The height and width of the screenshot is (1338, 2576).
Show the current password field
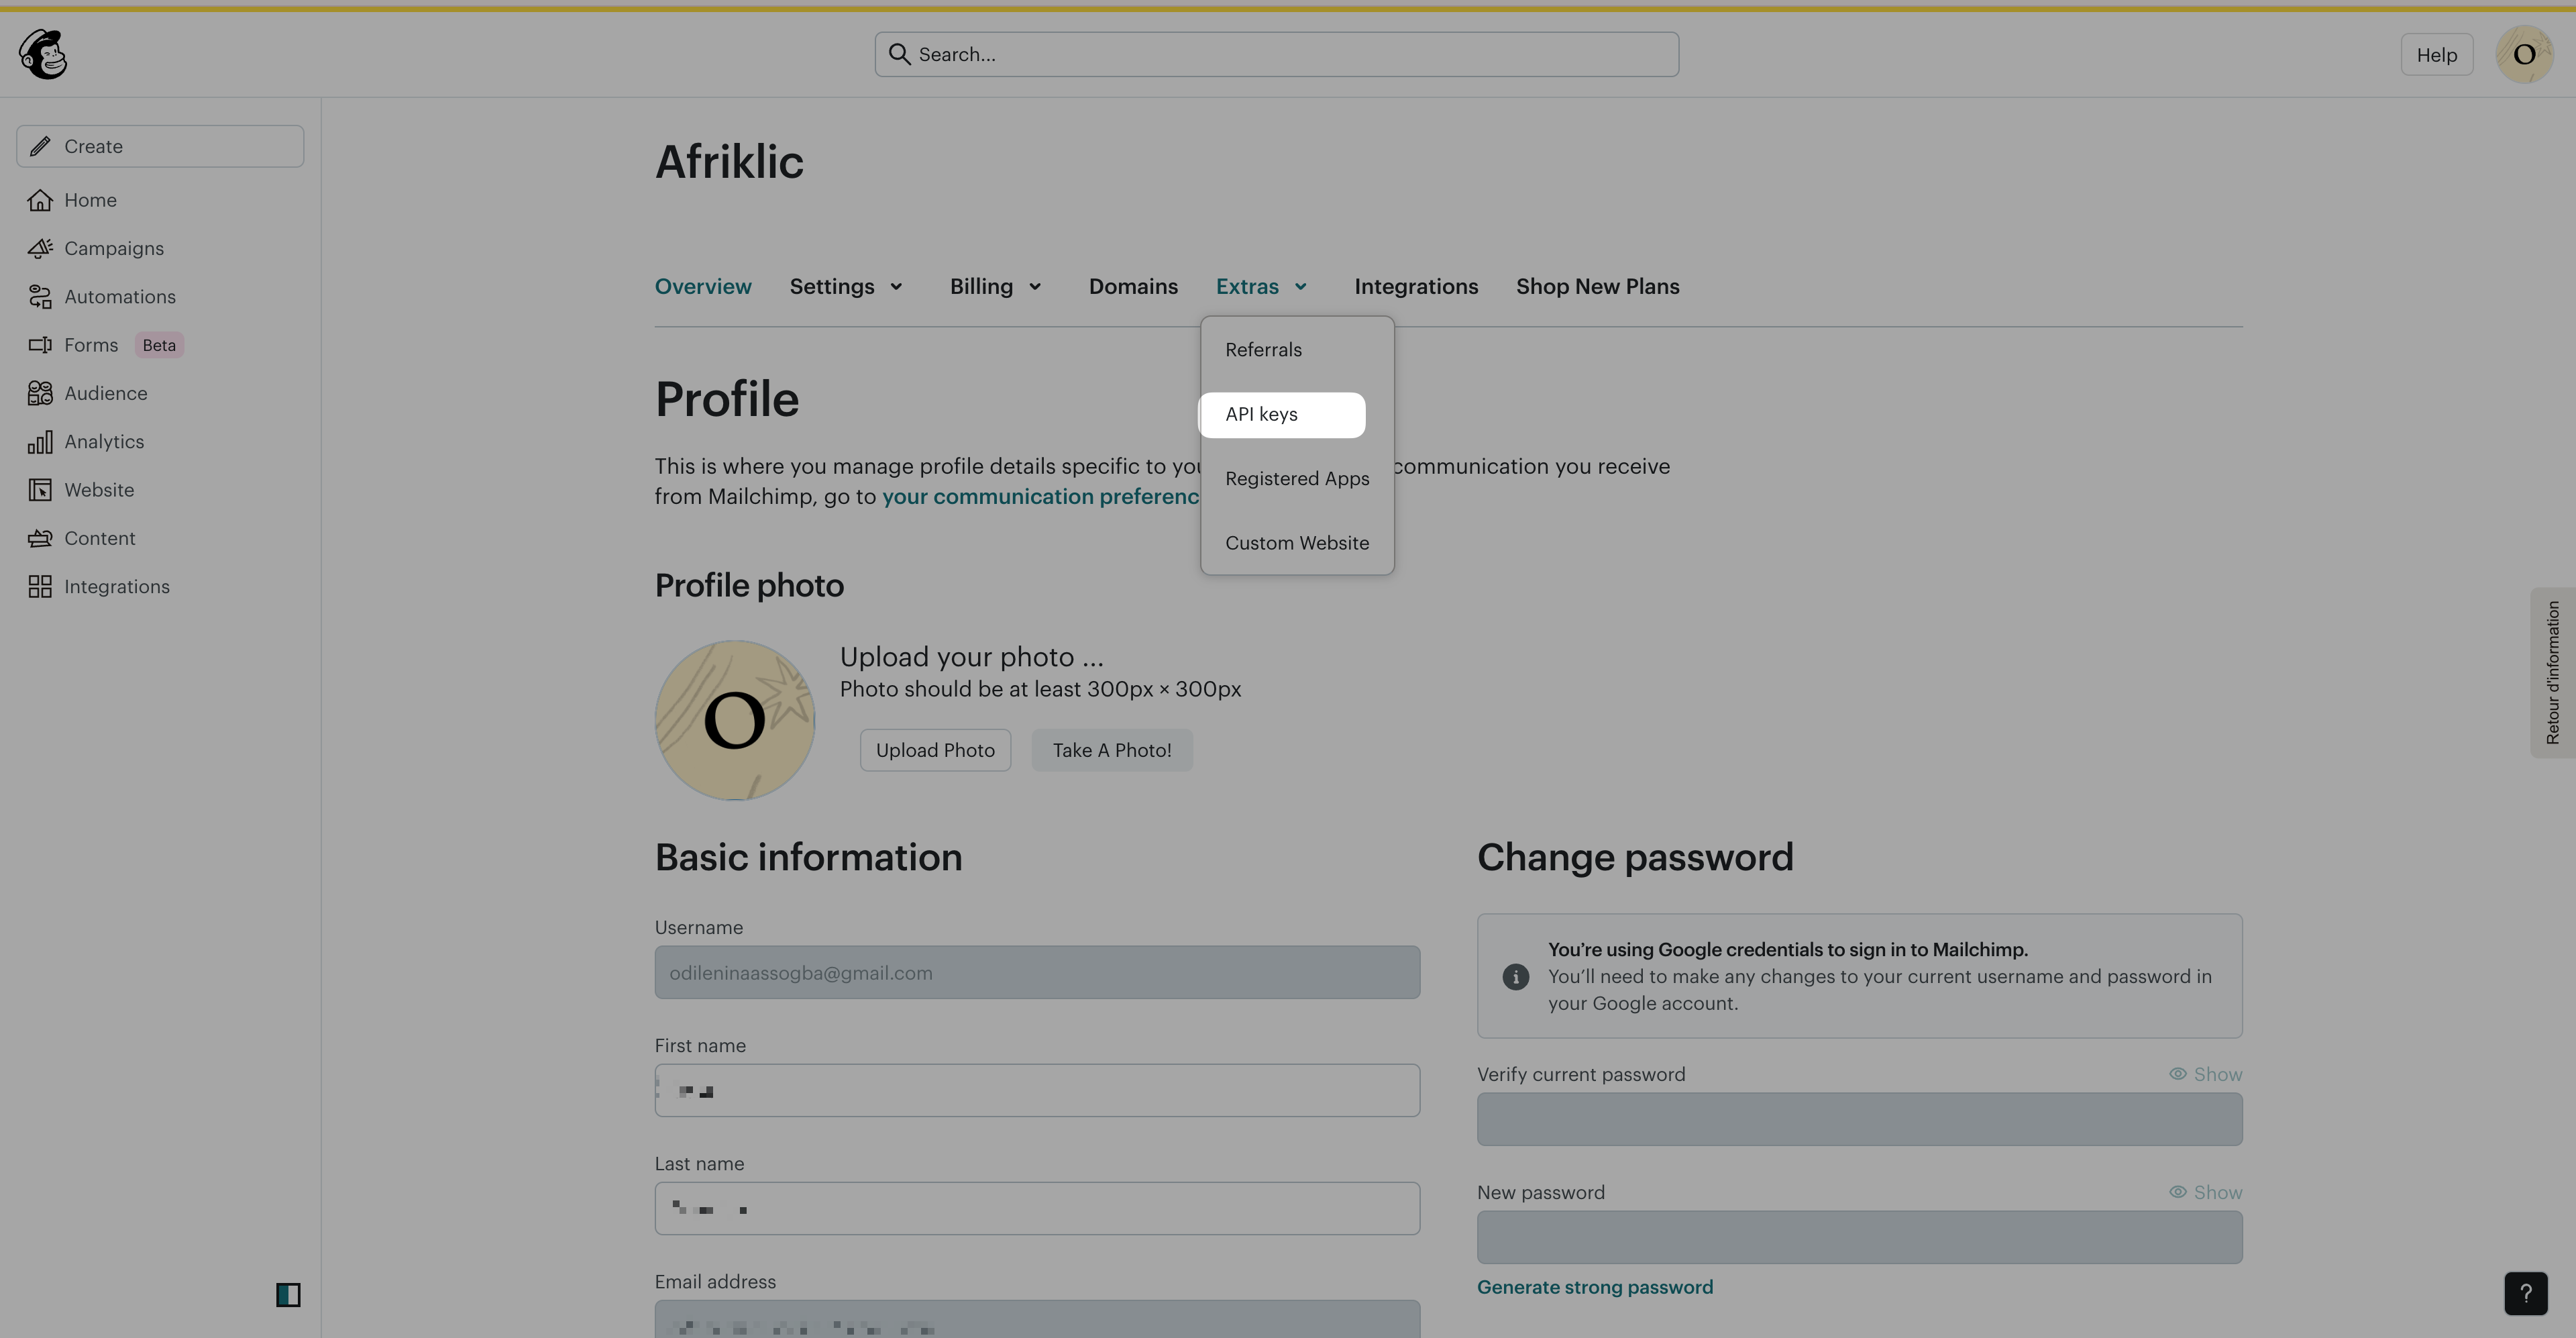click(x=2205, y=1074)
